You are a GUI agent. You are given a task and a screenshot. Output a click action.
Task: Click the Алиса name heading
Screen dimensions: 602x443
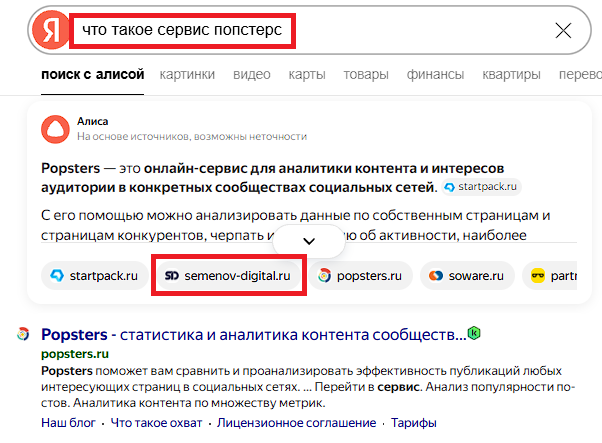[93, 121]
